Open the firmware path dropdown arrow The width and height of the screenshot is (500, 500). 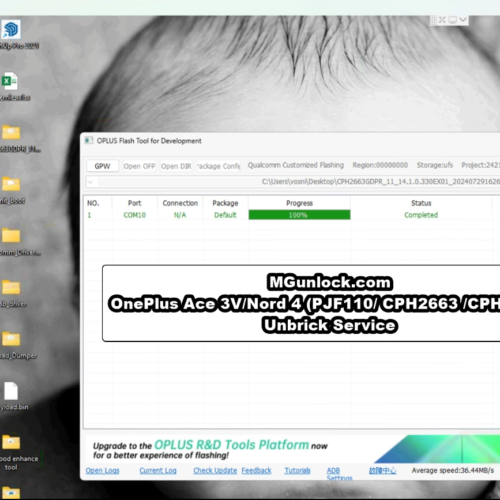click(x=90, y=182)
